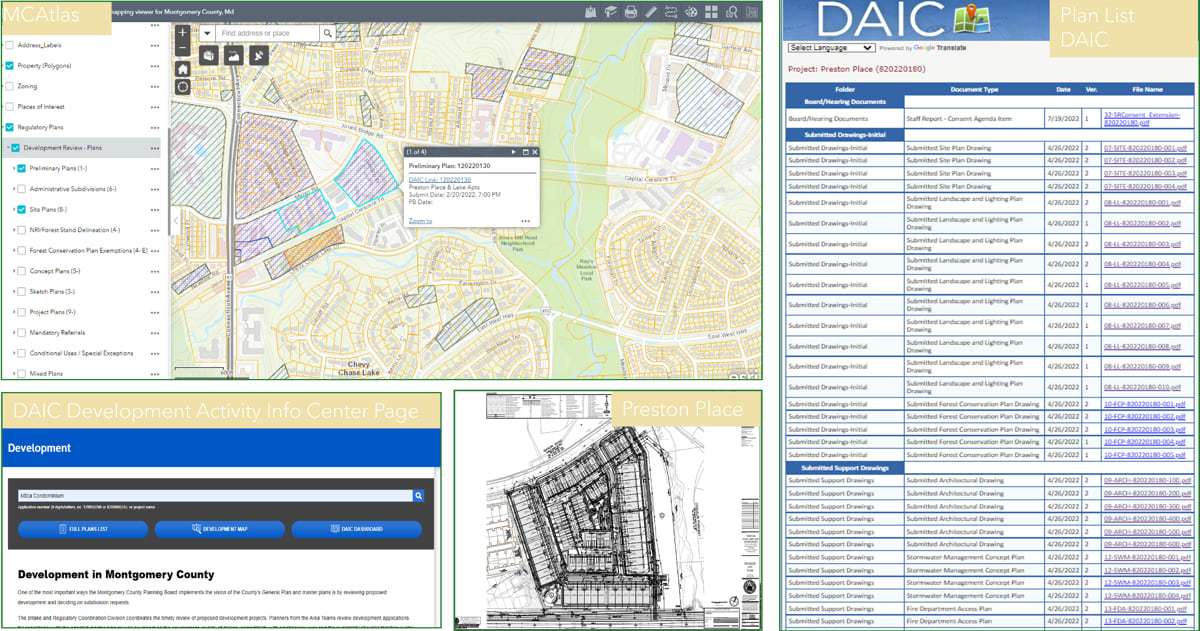The height and width of the screenshot is (631, 1200).
Task: Enable the Places of Interest layer
Action: coord(9,106)
